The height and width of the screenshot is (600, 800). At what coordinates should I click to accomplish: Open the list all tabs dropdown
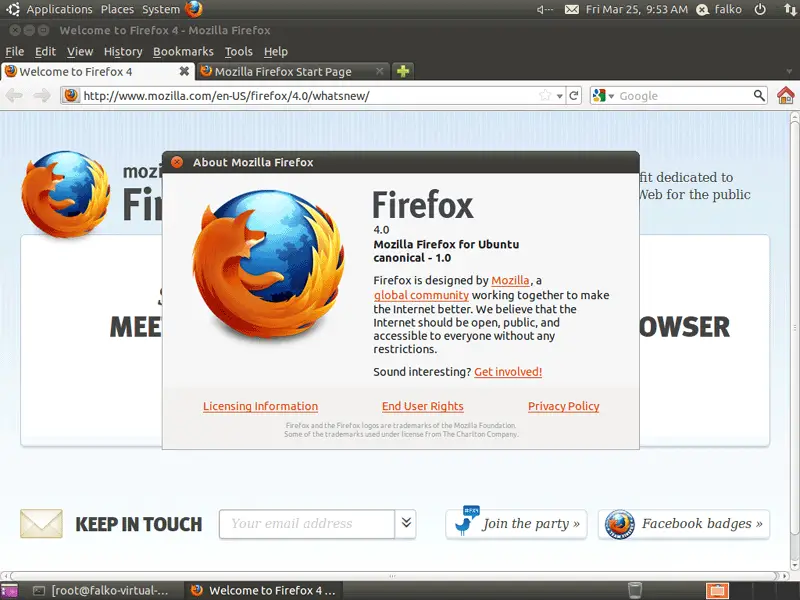pyautogui.click(x=790, y=71)
